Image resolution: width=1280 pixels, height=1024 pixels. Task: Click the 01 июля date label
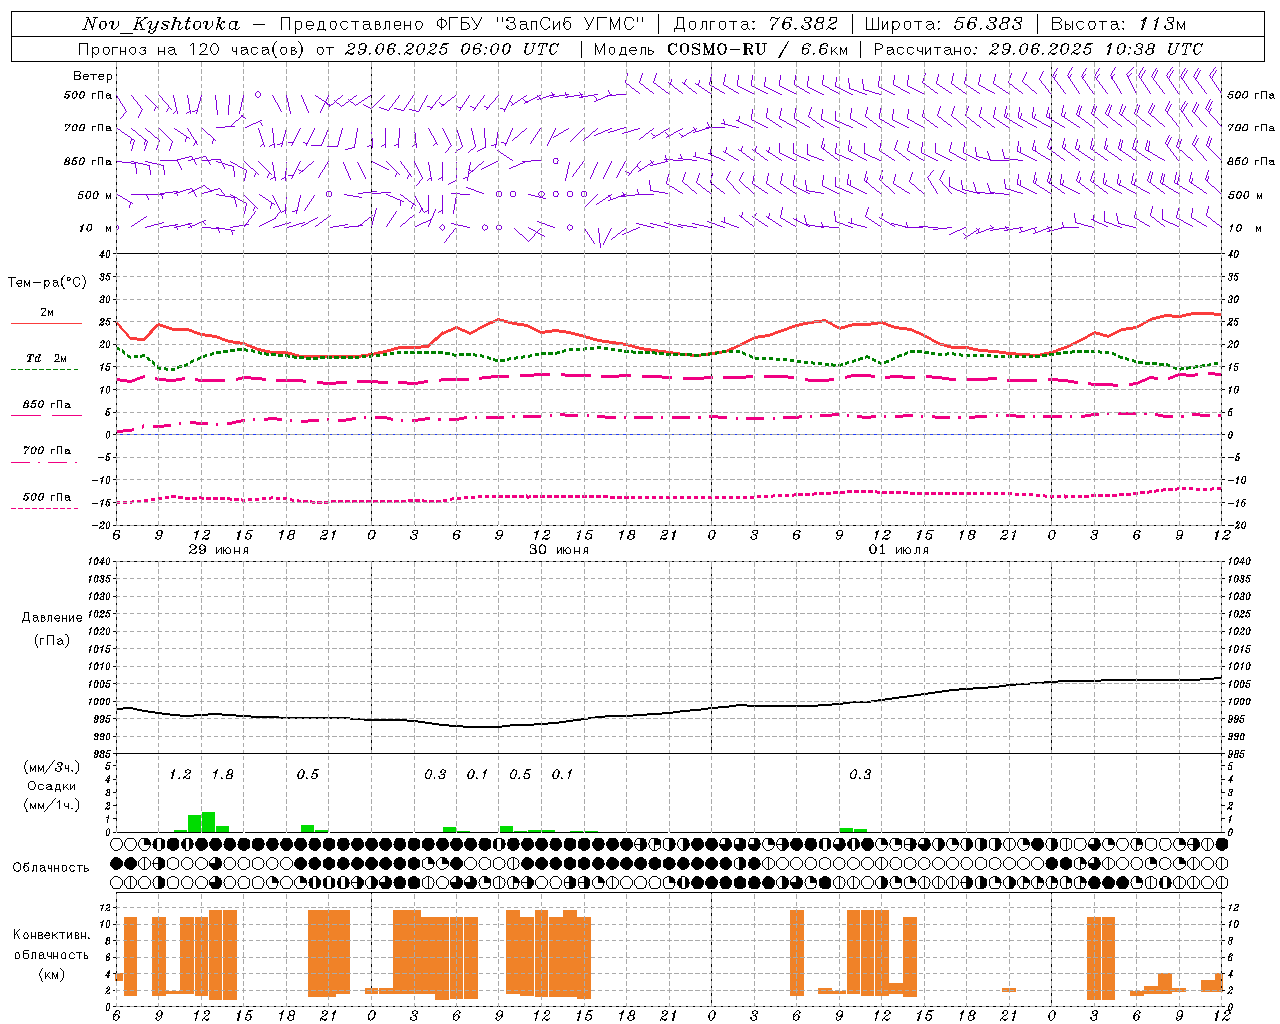click(899, 550)
